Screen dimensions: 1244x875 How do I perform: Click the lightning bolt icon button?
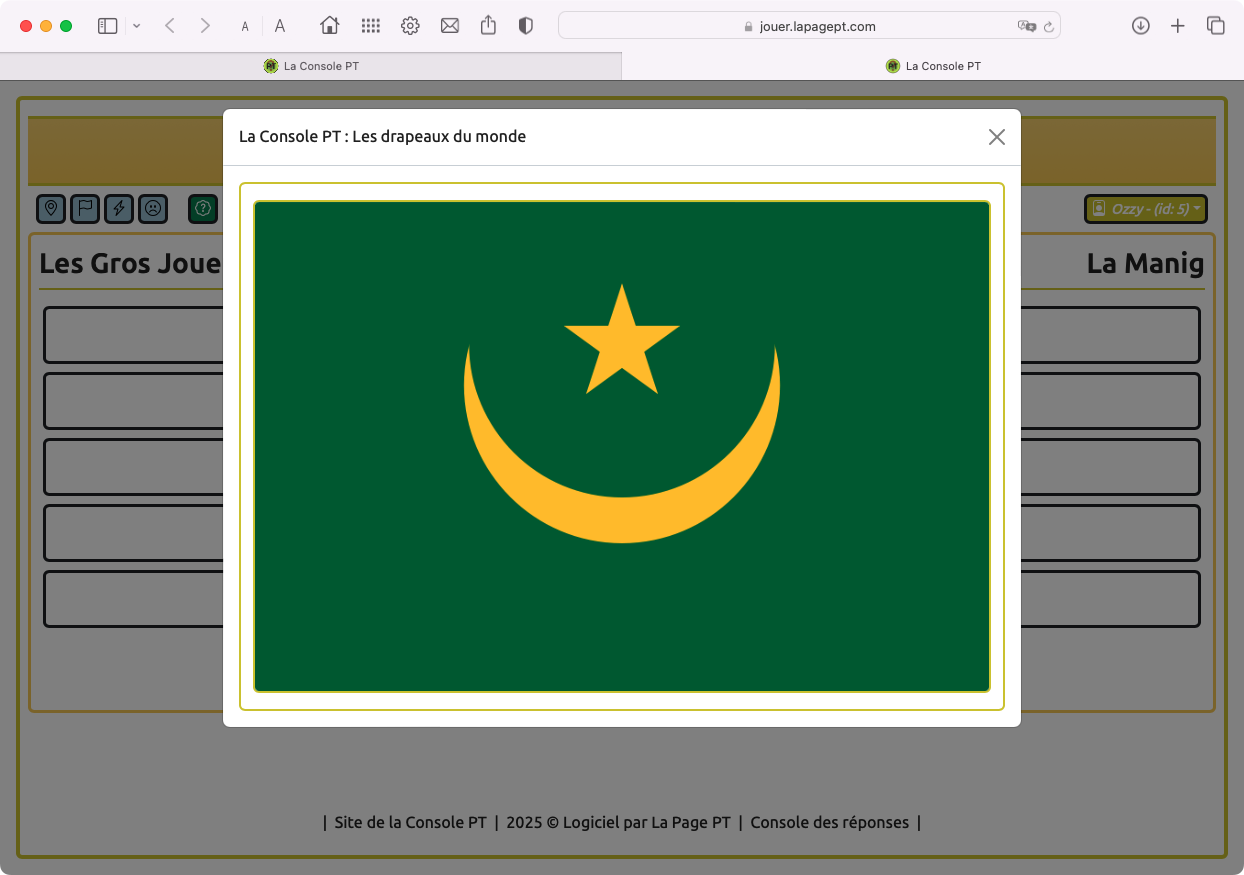click(119, 209)
